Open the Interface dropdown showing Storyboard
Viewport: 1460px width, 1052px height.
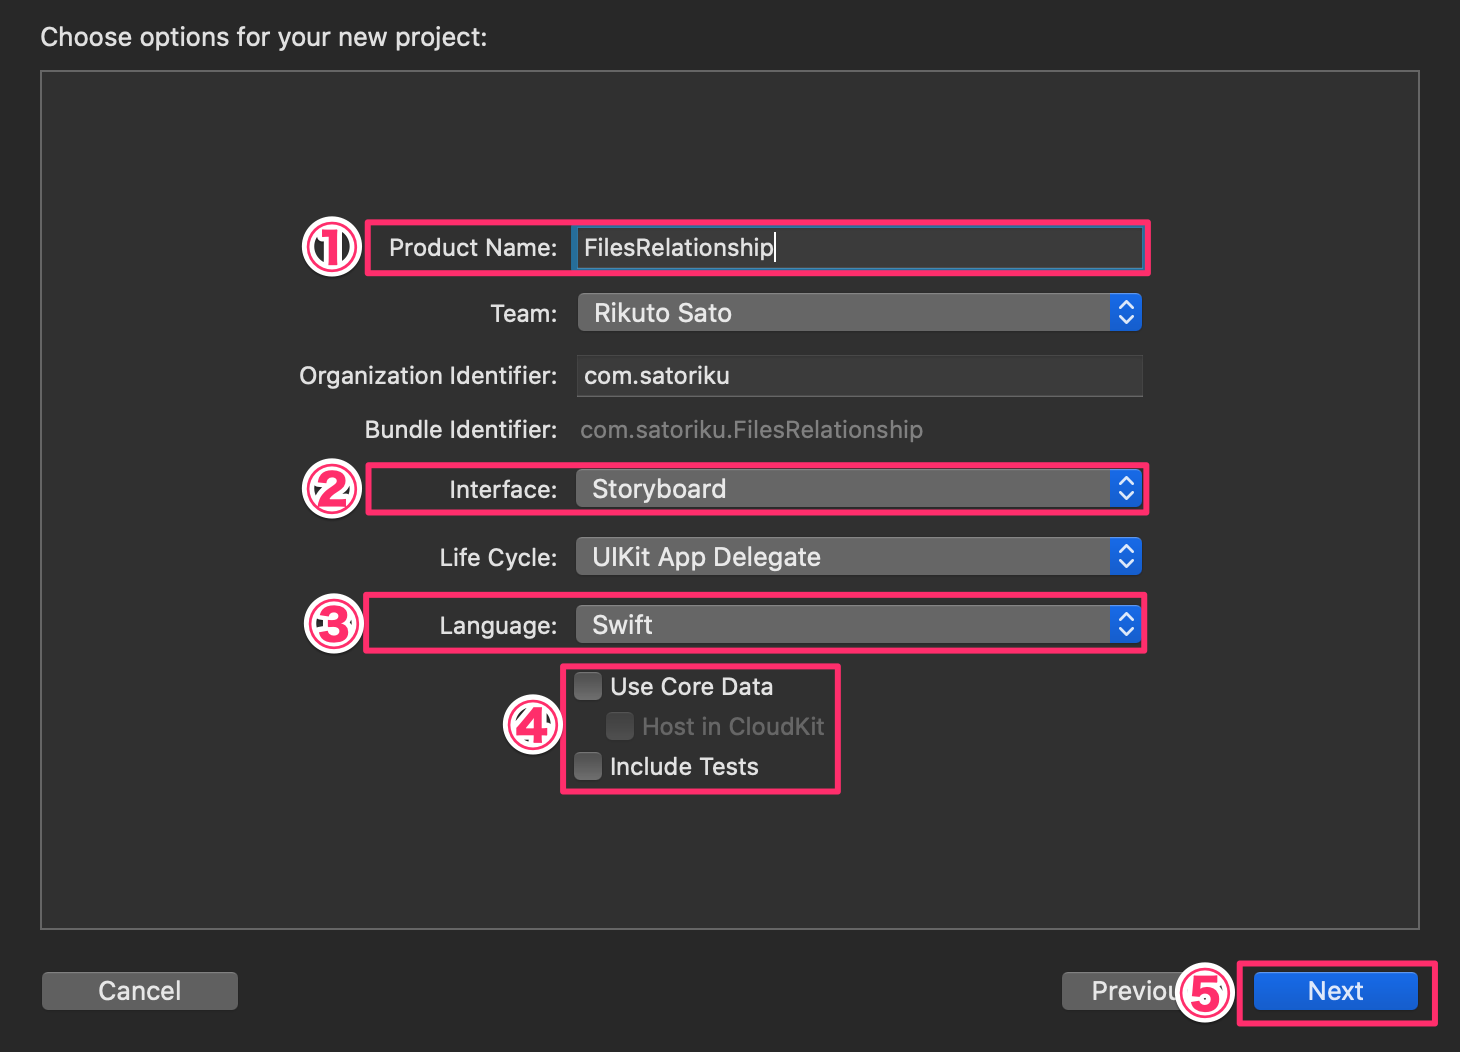pyautogui.click(x=858, y=489)
